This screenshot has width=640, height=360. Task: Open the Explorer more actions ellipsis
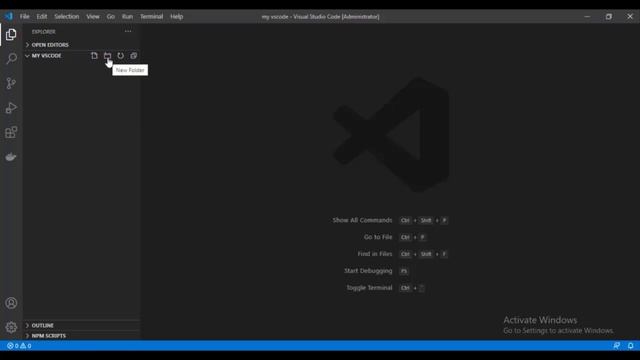[128, 31]
